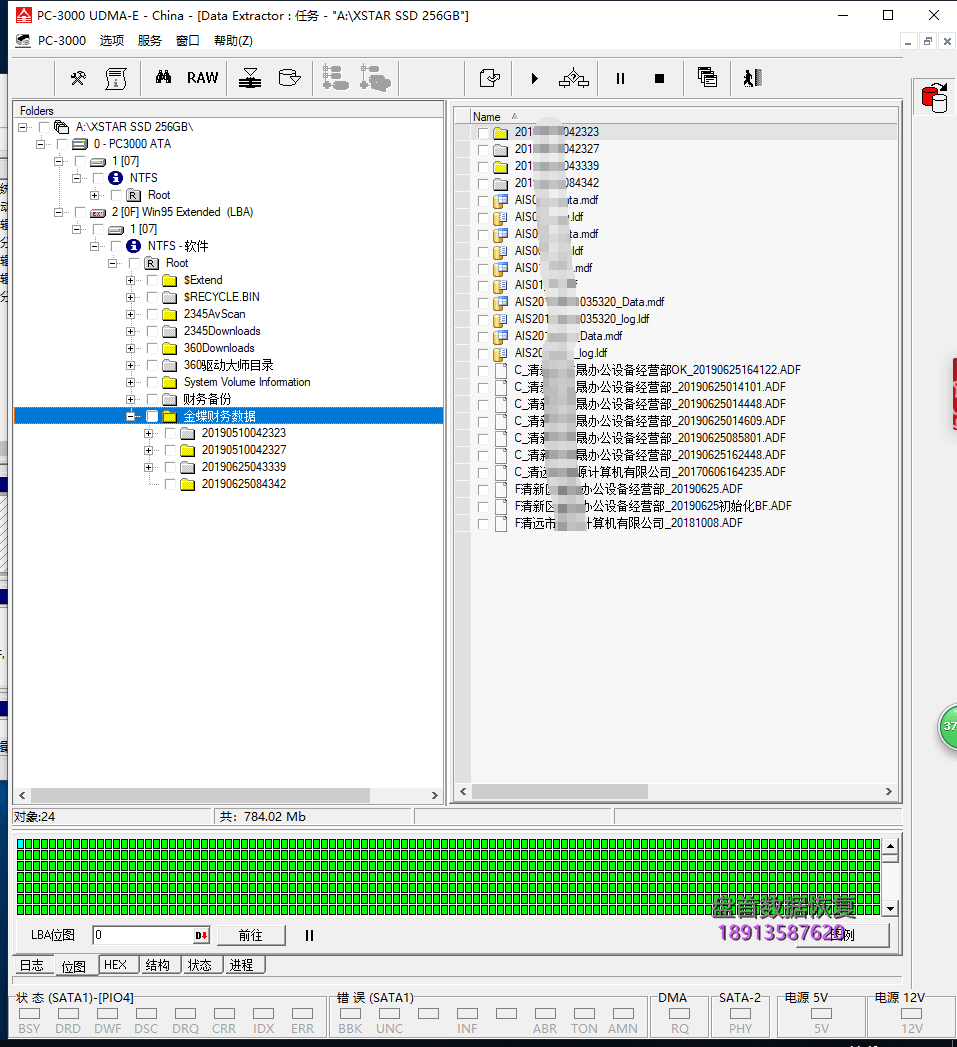This screenshot has width=957, height=1047.
Task: Open the 选项 menu
Action: pyautogui.click(x=112, y=41)
